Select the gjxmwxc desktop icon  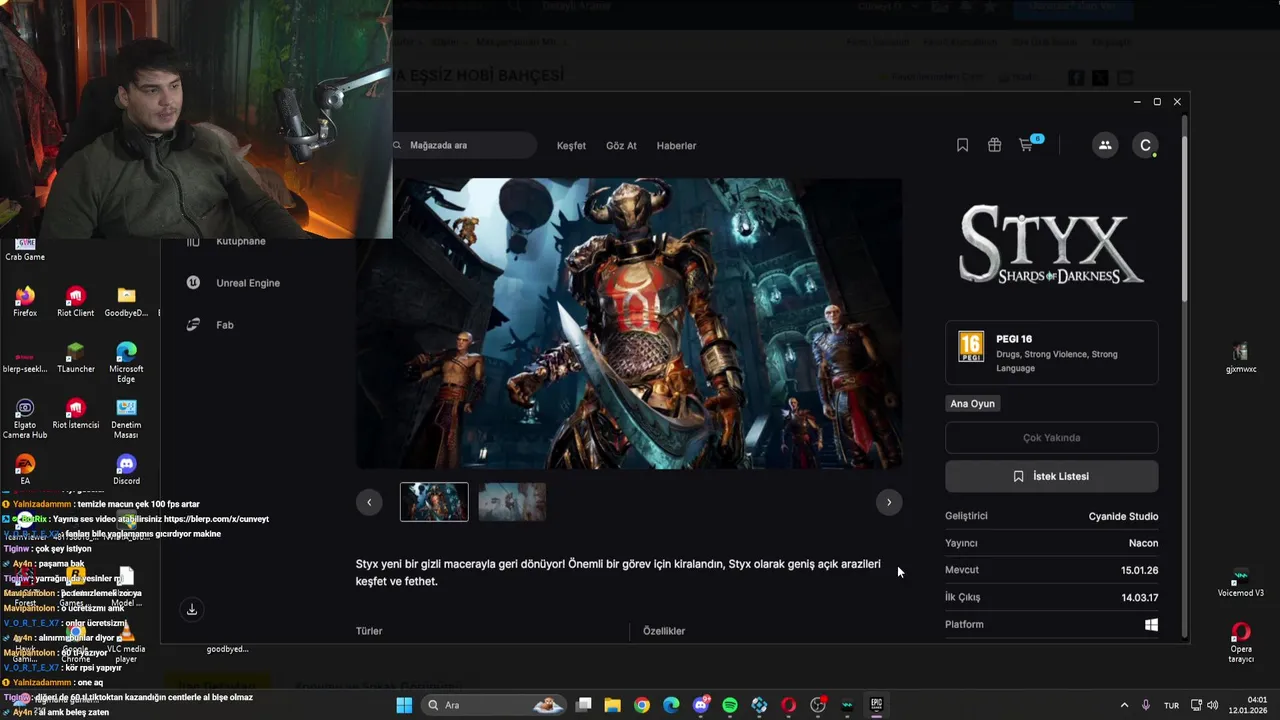(1241, 358)
